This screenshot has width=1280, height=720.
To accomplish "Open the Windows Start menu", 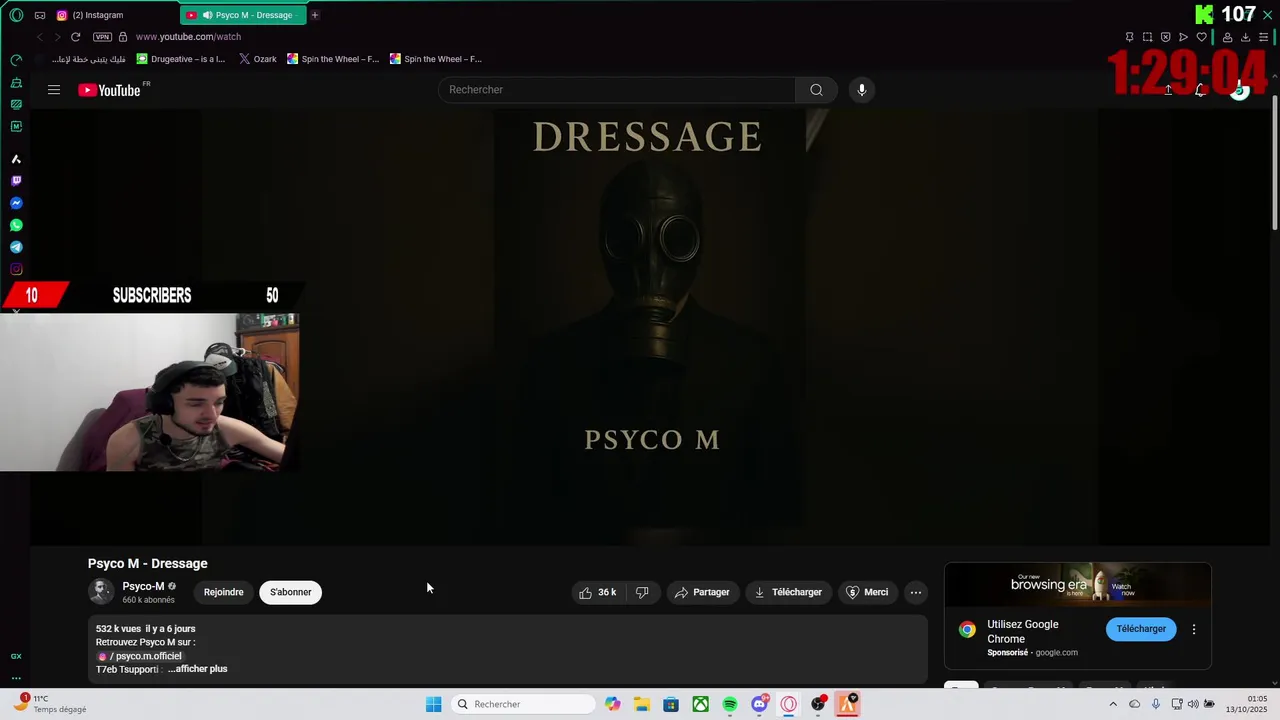I will [x=433, y=704].
